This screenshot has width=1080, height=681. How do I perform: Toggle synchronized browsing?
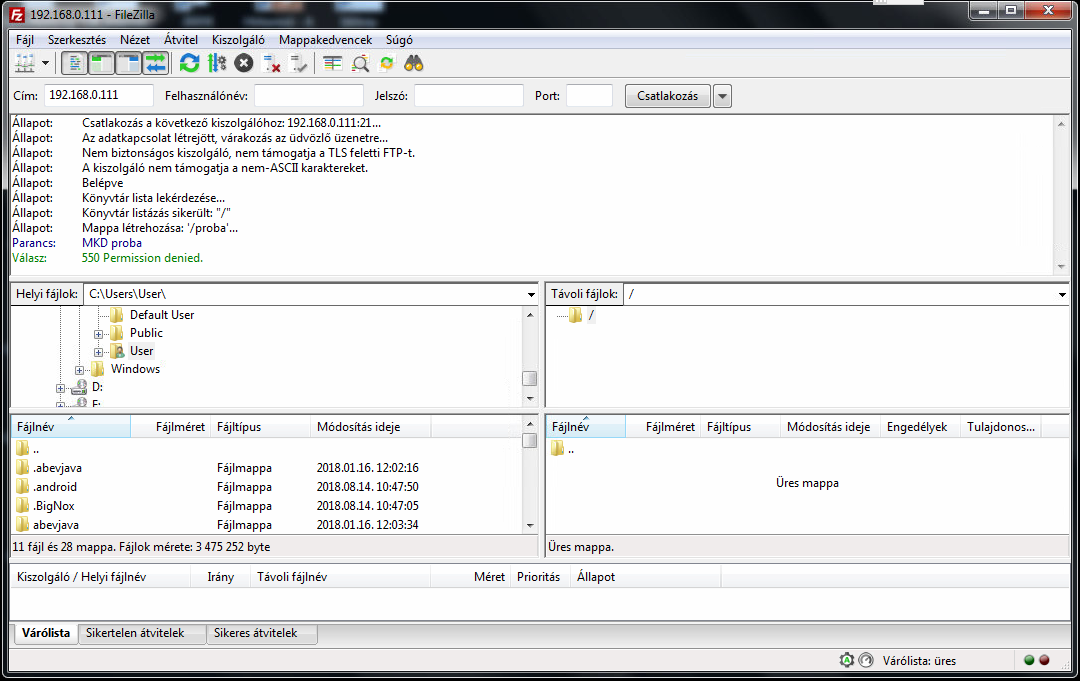tap(387, 64)
